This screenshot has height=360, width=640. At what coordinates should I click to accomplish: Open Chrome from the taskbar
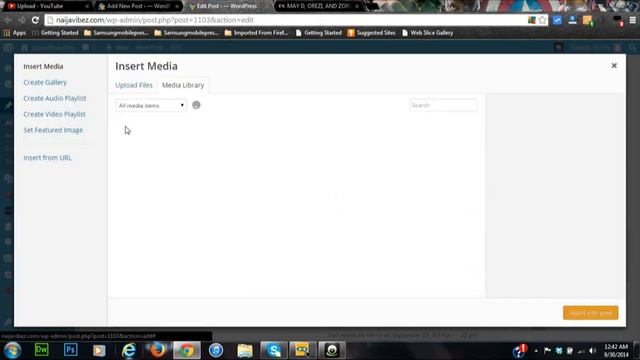pyautogui.click(x=187, y=350)
